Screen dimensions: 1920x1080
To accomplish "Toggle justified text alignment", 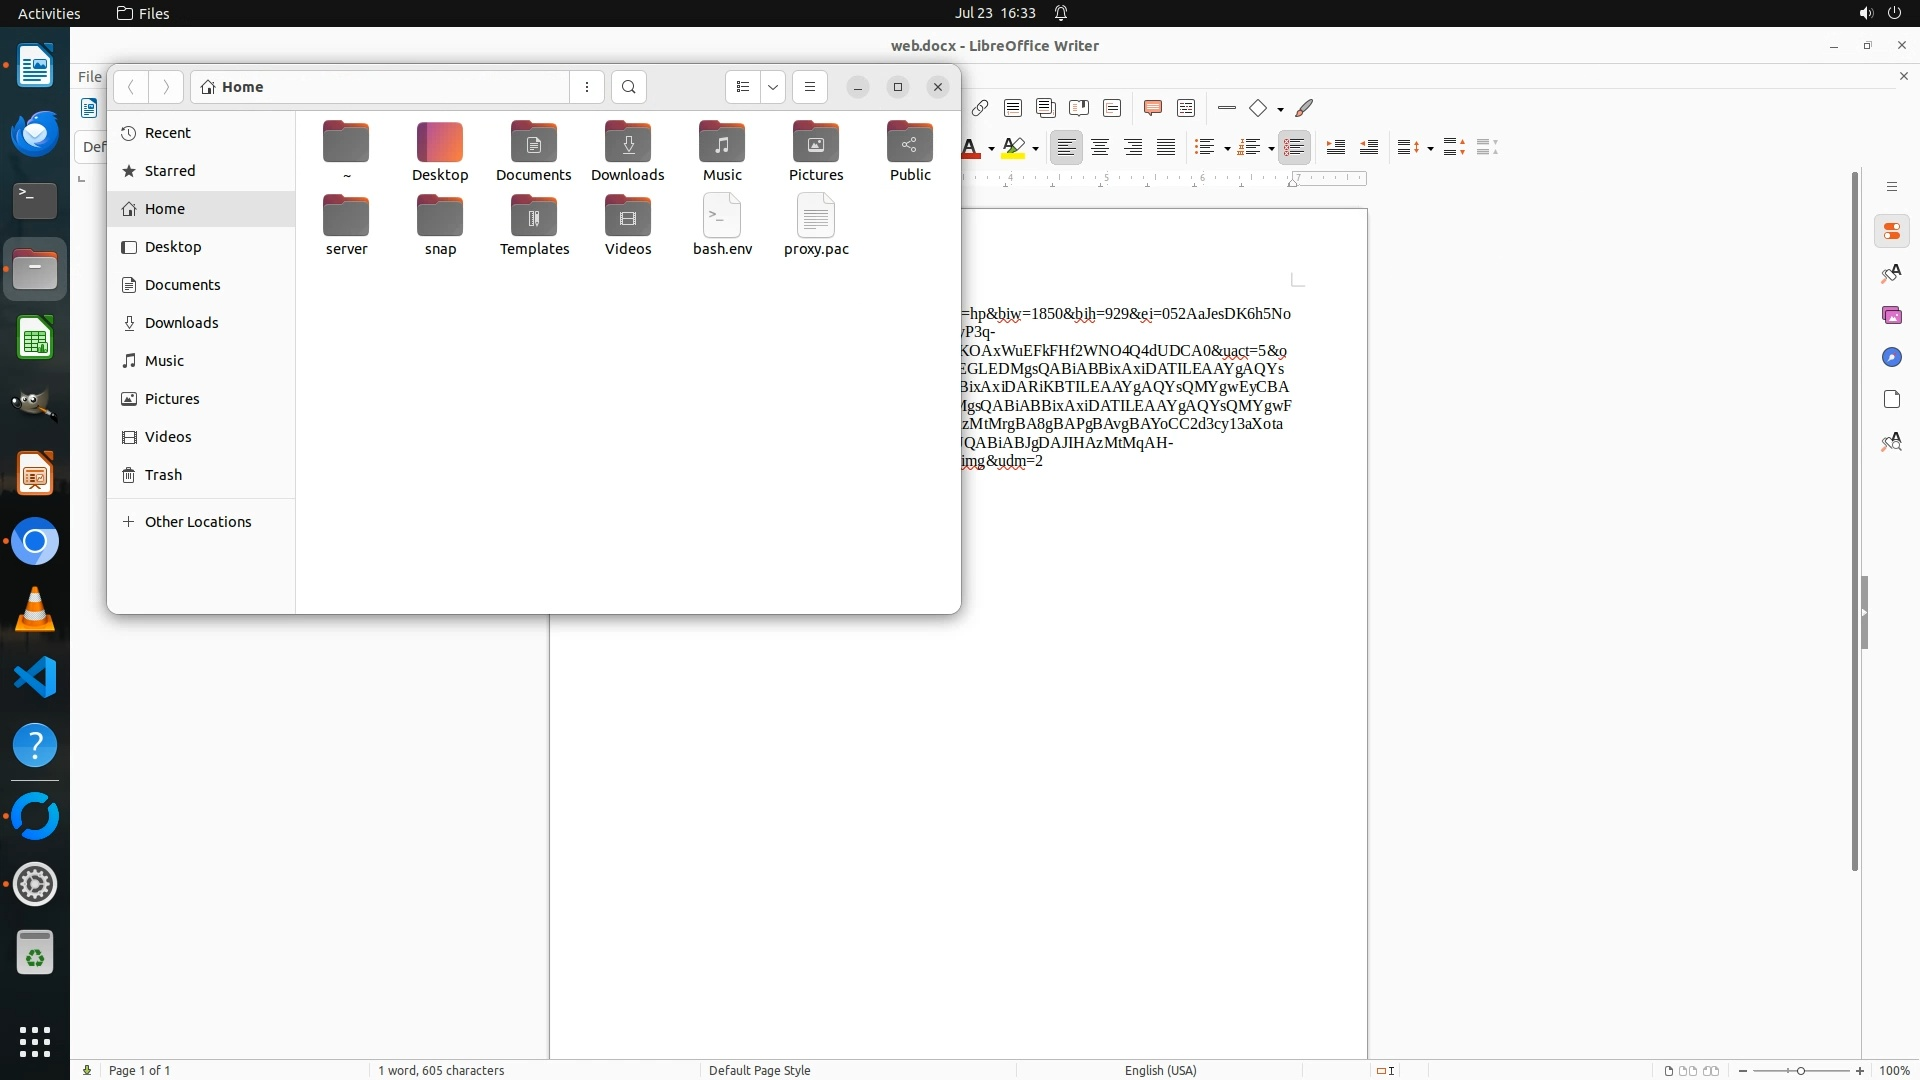I will pos(1166,147).
